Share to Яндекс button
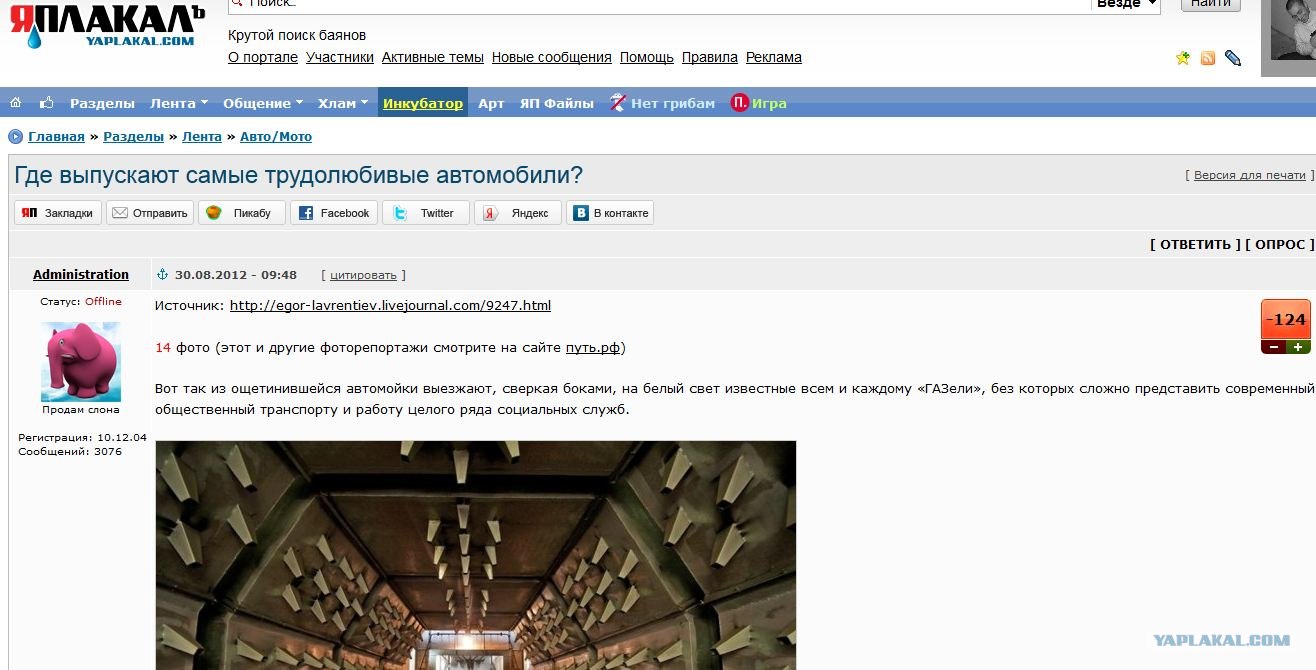 [518, 213]
